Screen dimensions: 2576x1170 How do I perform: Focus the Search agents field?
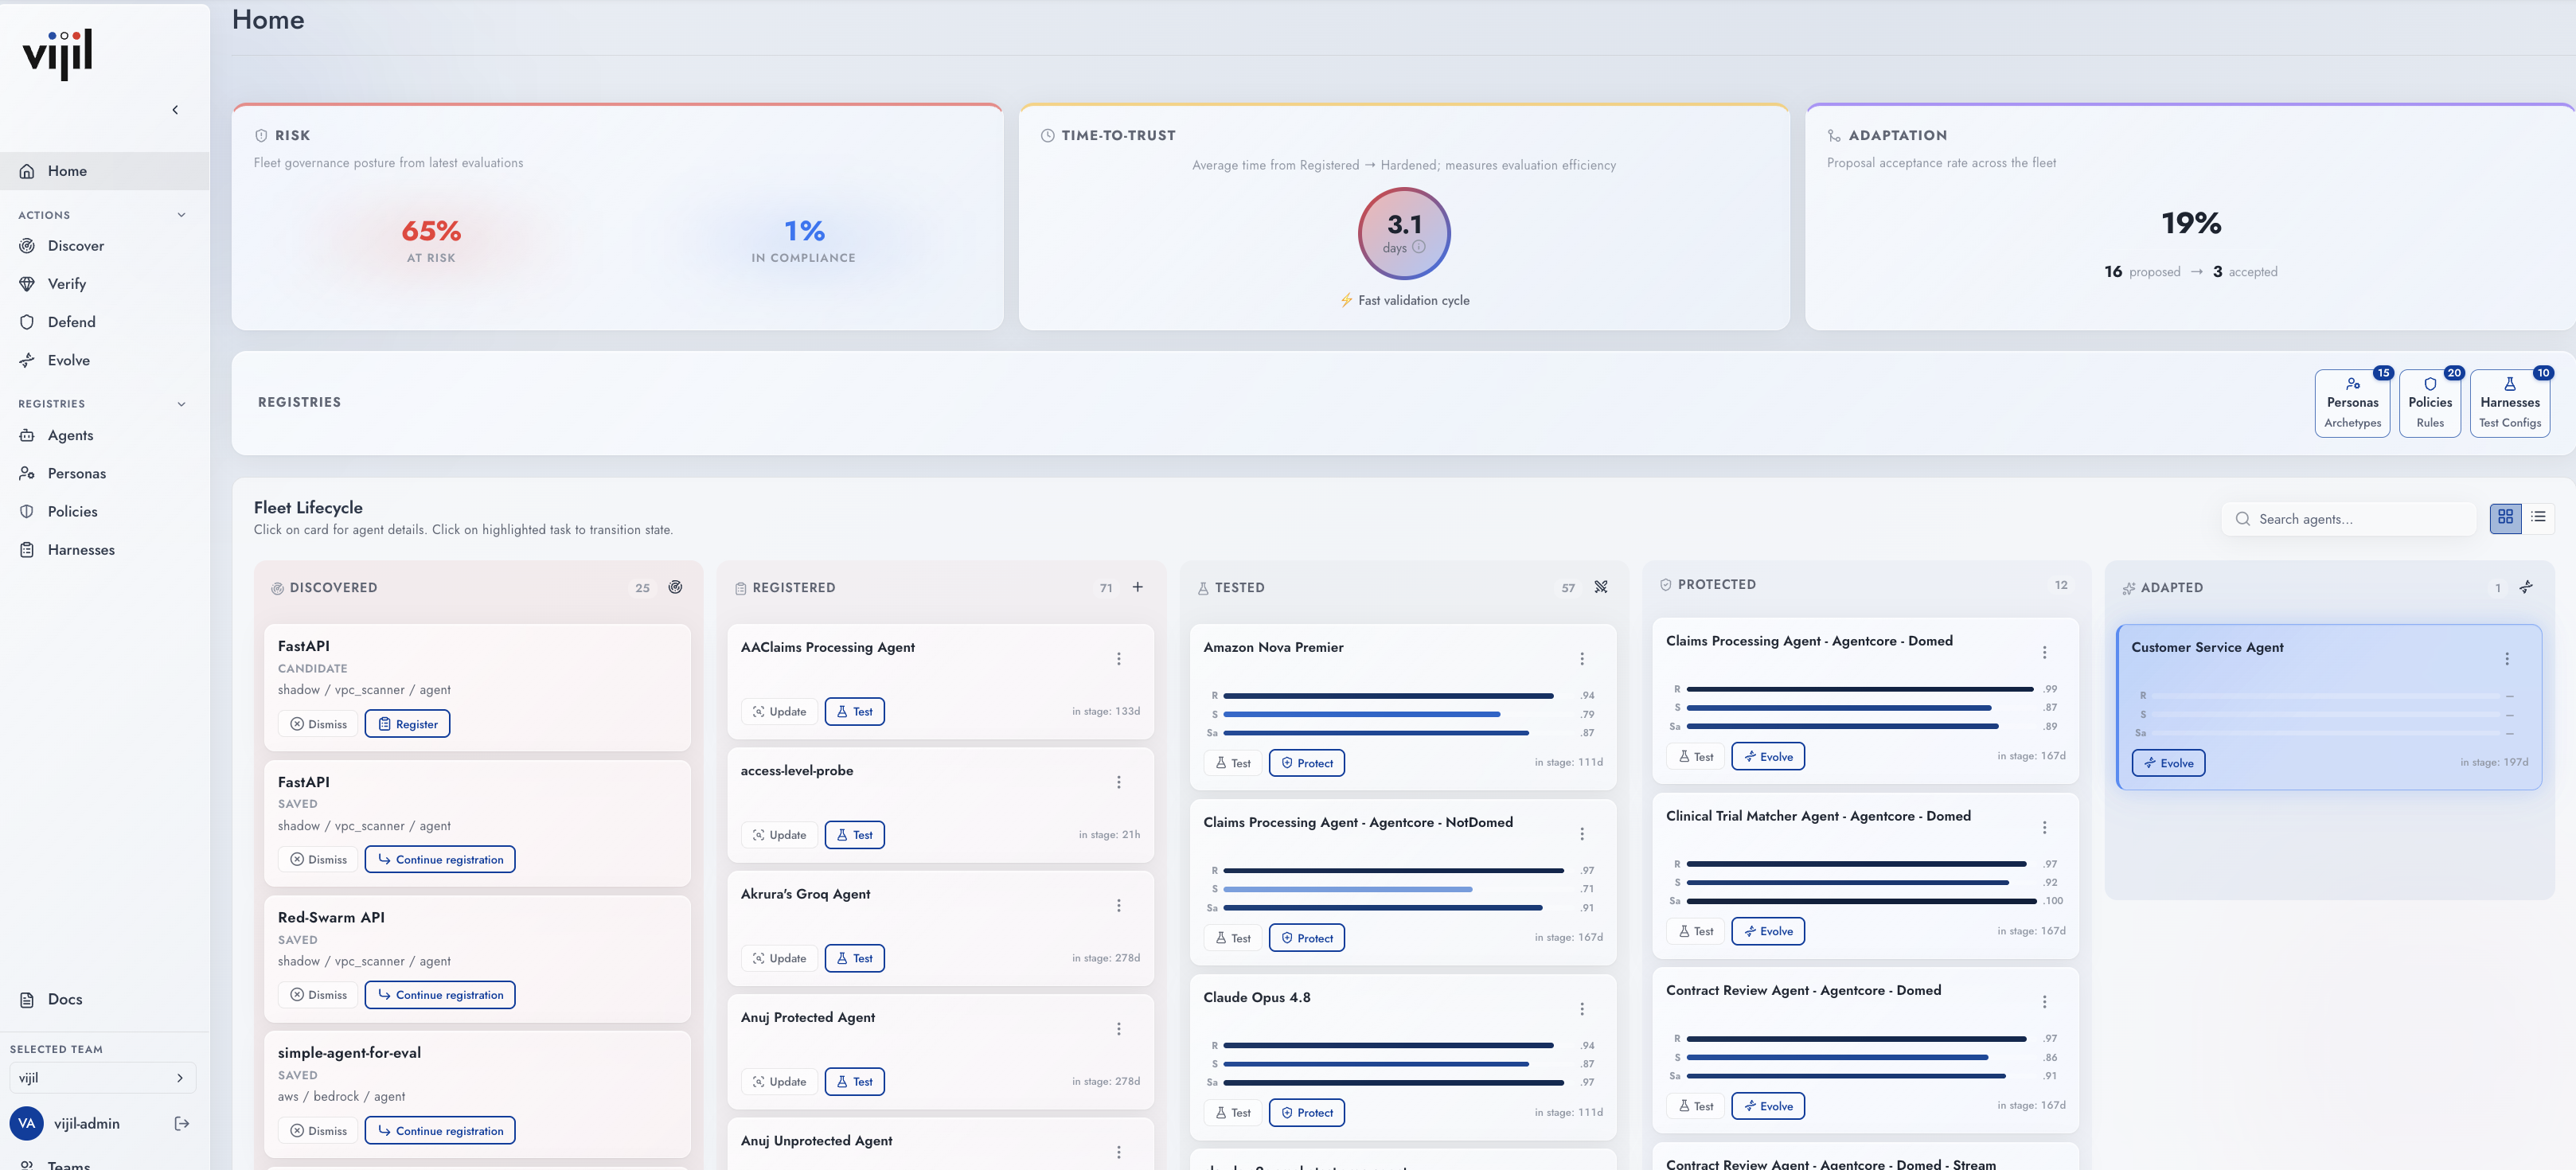tap(2348, 519)
